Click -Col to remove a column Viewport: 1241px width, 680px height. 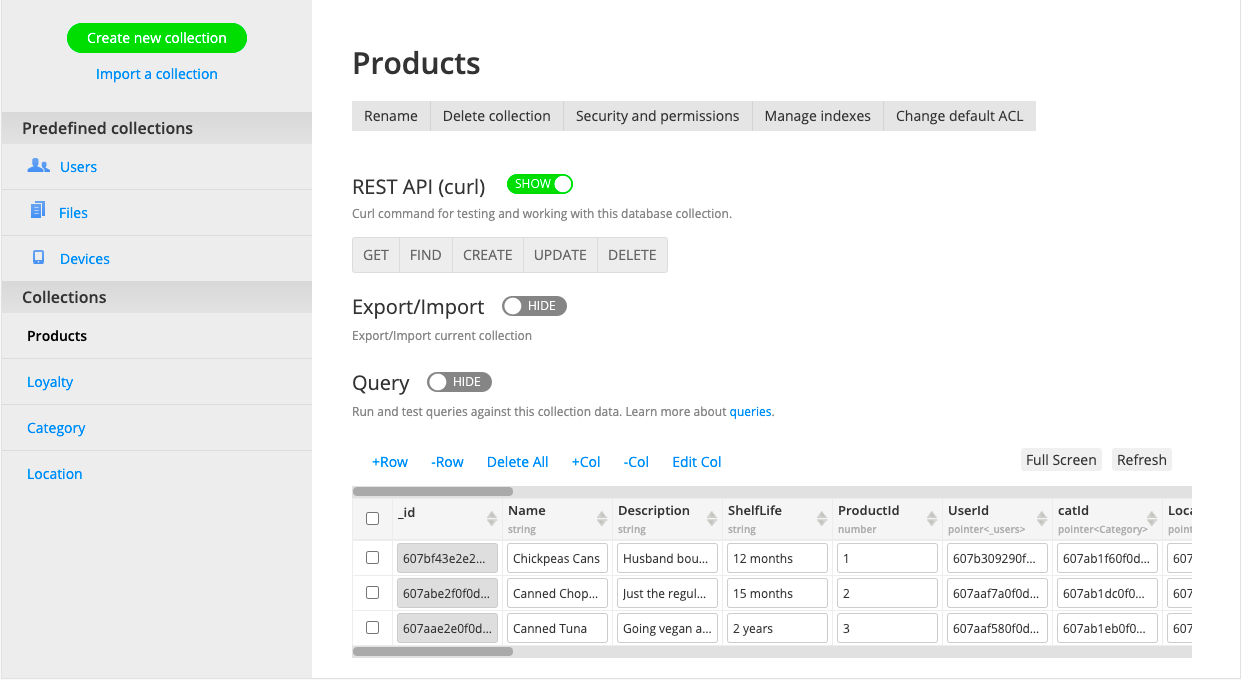(x=636, y=462)
